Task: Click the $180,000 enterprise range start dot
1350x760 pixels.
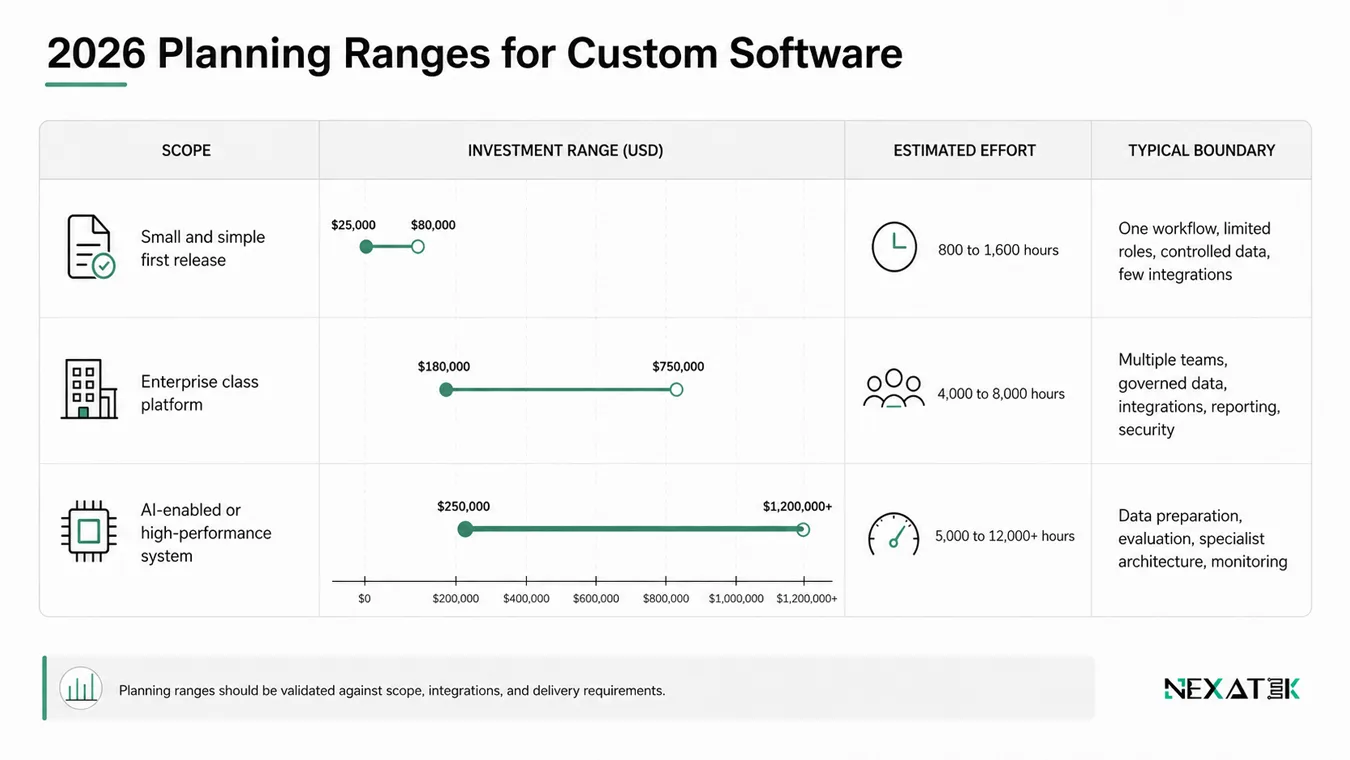Action: [446, 390]
